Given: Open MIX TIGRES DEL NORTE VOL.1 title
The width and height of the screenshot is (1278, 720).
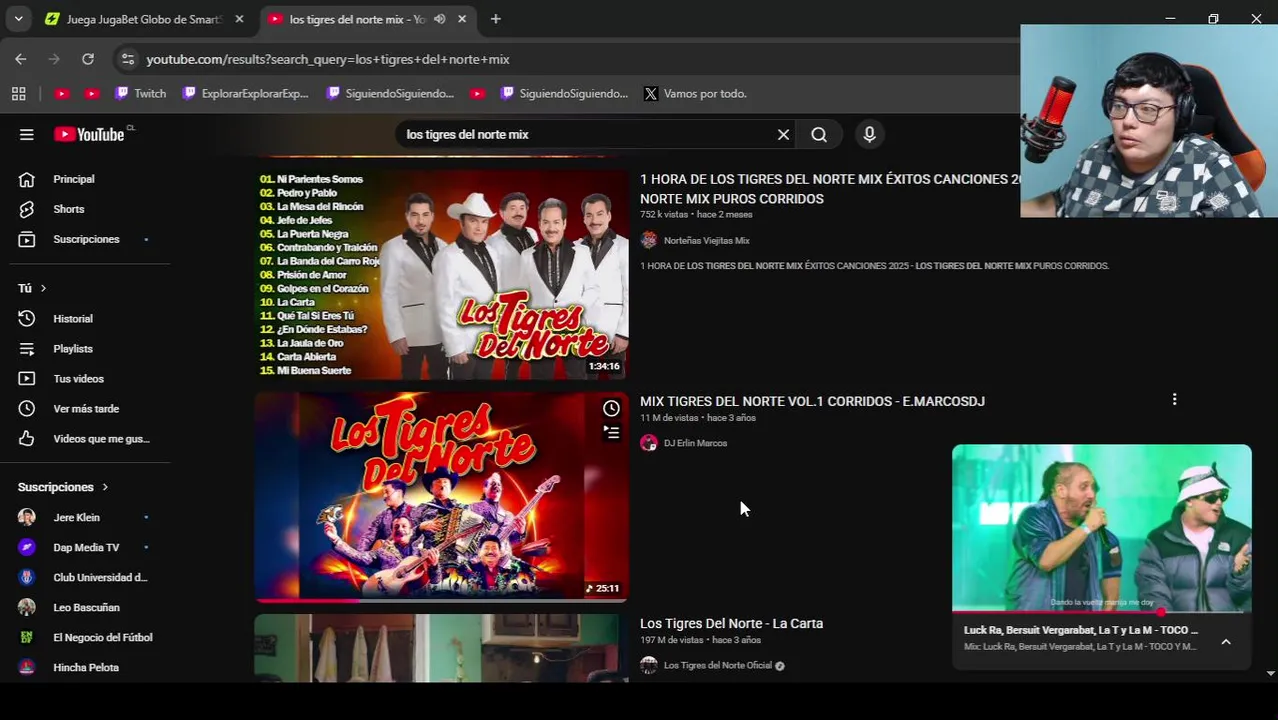Looking at the screenshot, I should 812,401.
